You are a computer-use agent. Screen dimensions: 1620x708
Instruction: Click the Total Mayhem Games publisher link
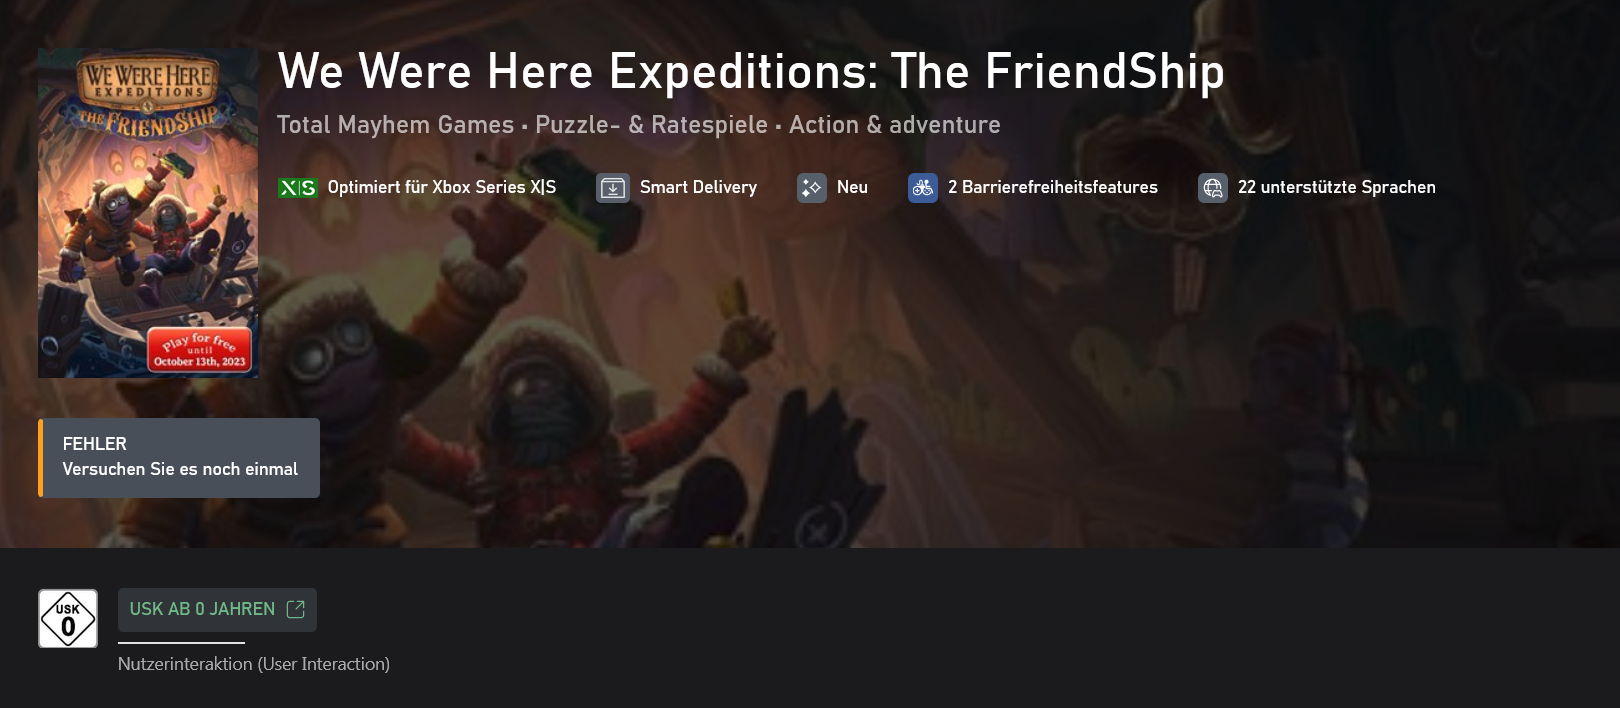point(395,125)
